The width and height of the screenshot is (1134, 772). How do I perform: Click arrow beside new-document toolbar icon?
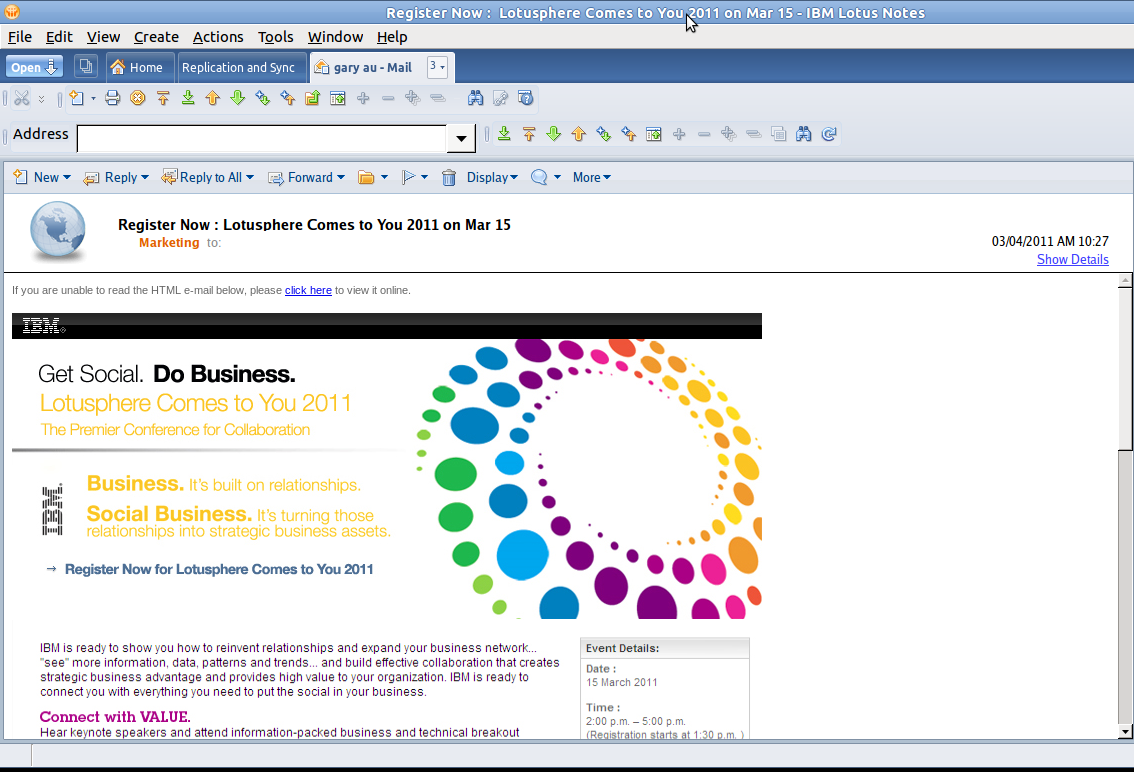click(x=93, y=98)
